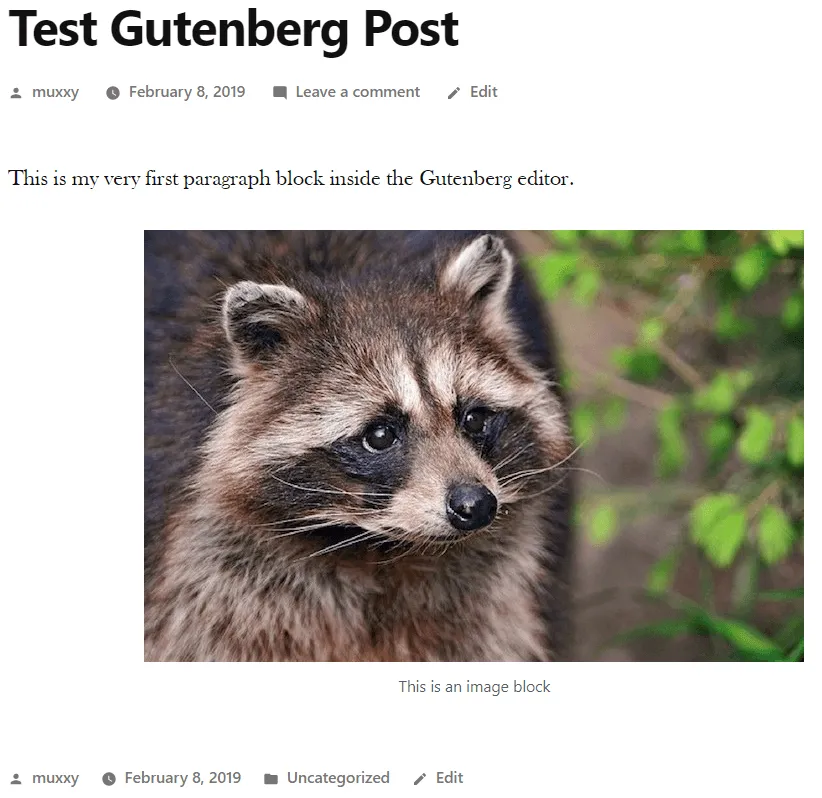Click the Test Gutenberg Post title
This screenshot has height=798, width=822.
tap(234, 29)
